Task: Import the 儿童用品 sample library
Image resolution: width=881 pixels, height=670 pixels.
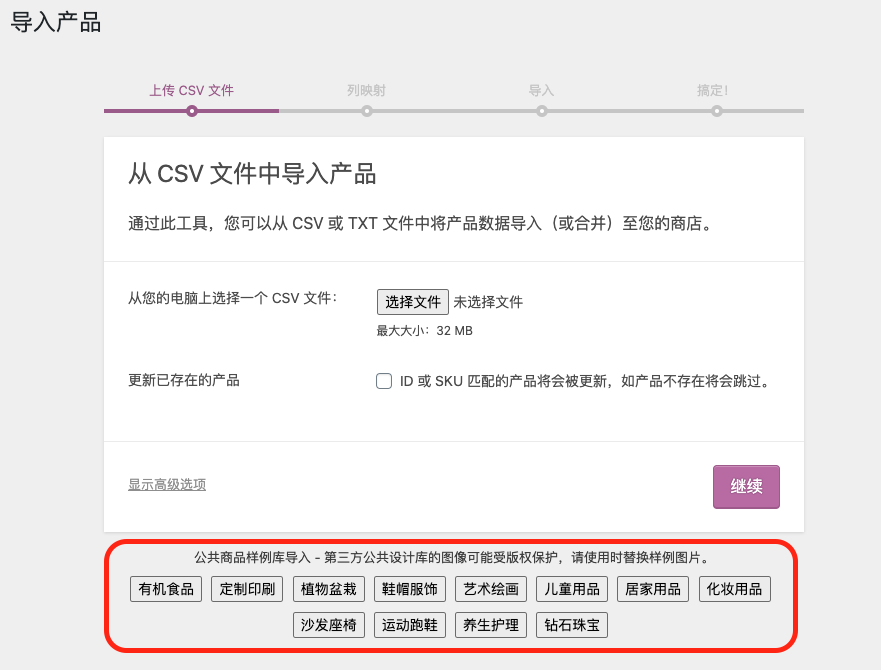Action: (x=572, y=589)
